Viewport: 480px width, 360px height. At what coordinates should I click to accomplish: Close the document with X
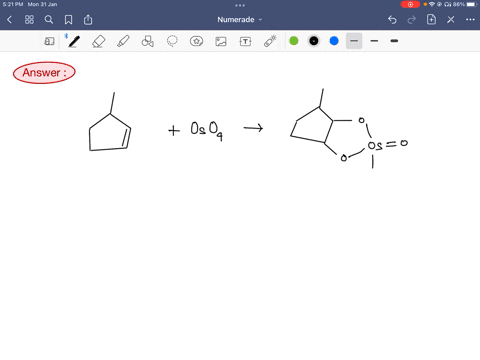coord(451,20)
